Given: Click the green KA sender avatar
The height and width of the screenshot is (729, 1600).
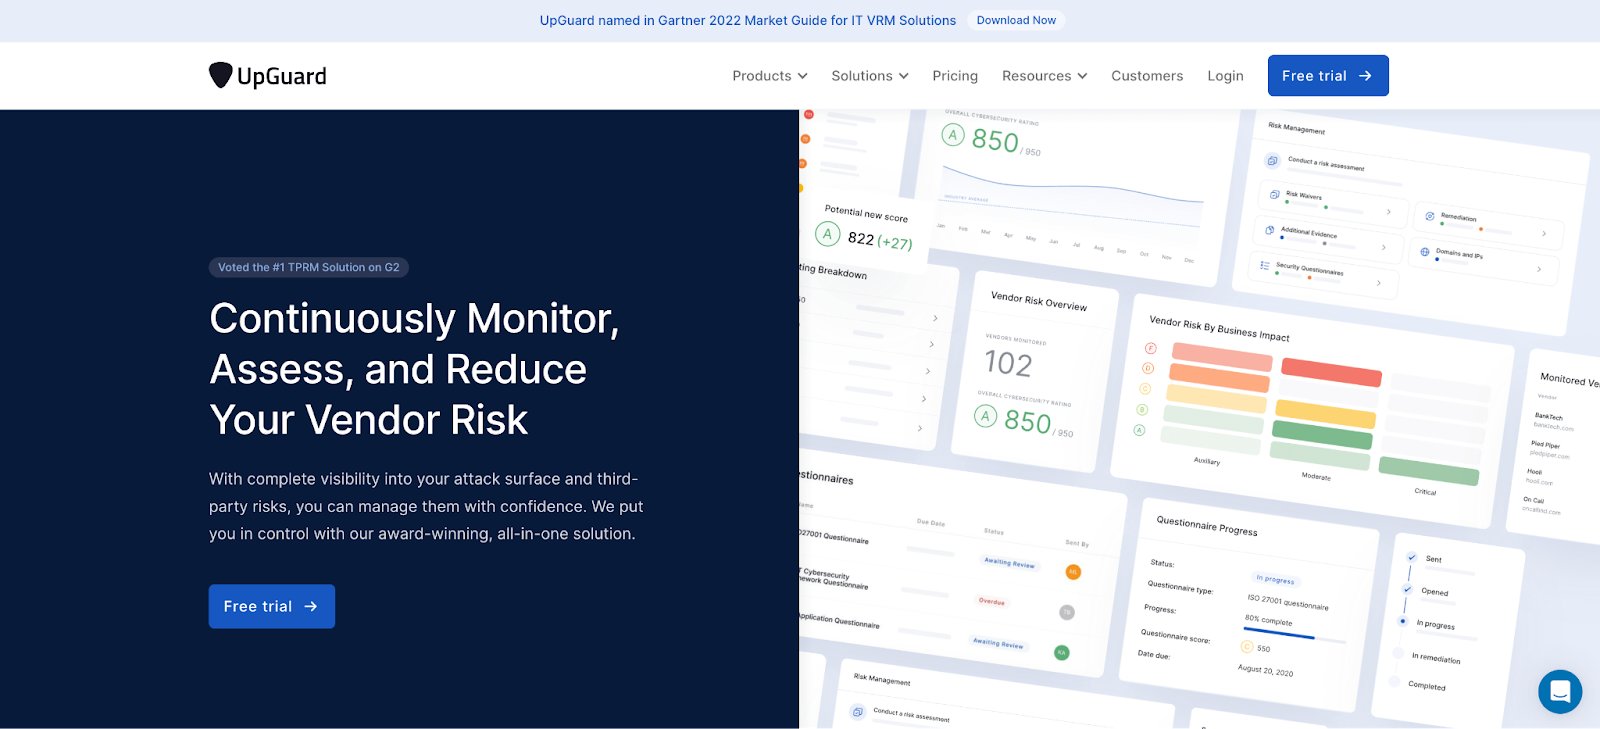Looking at the screenshot, I should (x=1062, y=652).
